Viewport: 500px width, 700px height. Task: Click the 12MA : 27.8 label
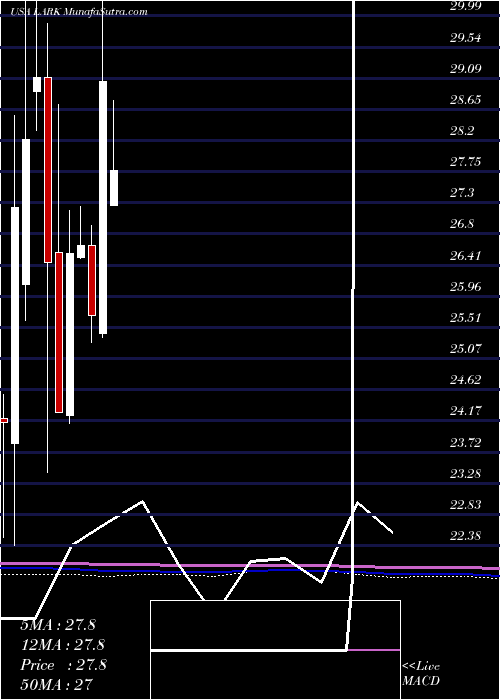click(x=63, y=645)
